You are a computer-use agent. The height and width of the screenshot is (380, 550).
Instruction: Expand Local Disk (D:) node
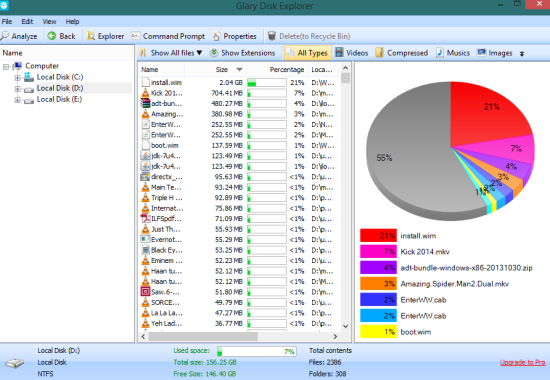17,89
